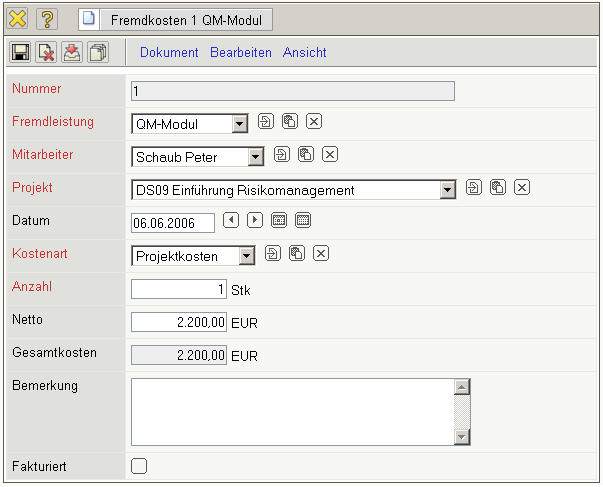Clear the Fremdleistung field with its X icon
The height and width of the screenshot is (487, 603).
[313, 122]
